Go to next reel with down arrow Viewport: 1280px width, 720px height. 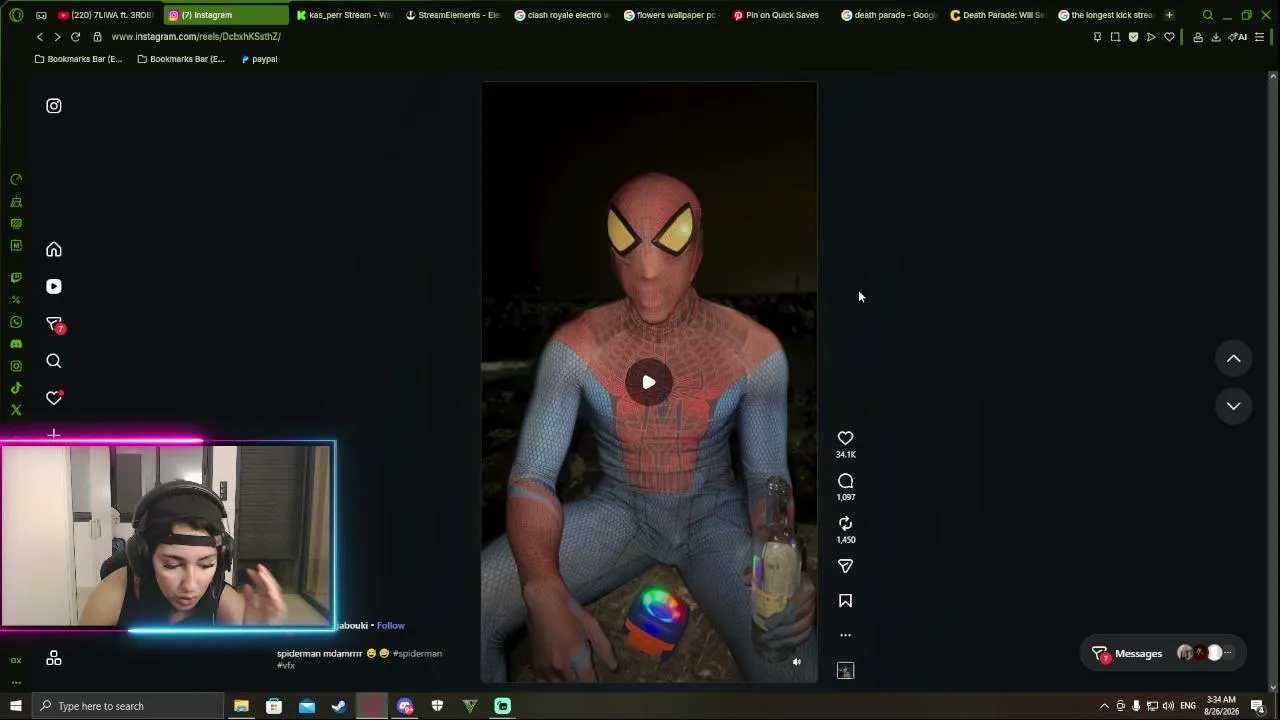1233,406
